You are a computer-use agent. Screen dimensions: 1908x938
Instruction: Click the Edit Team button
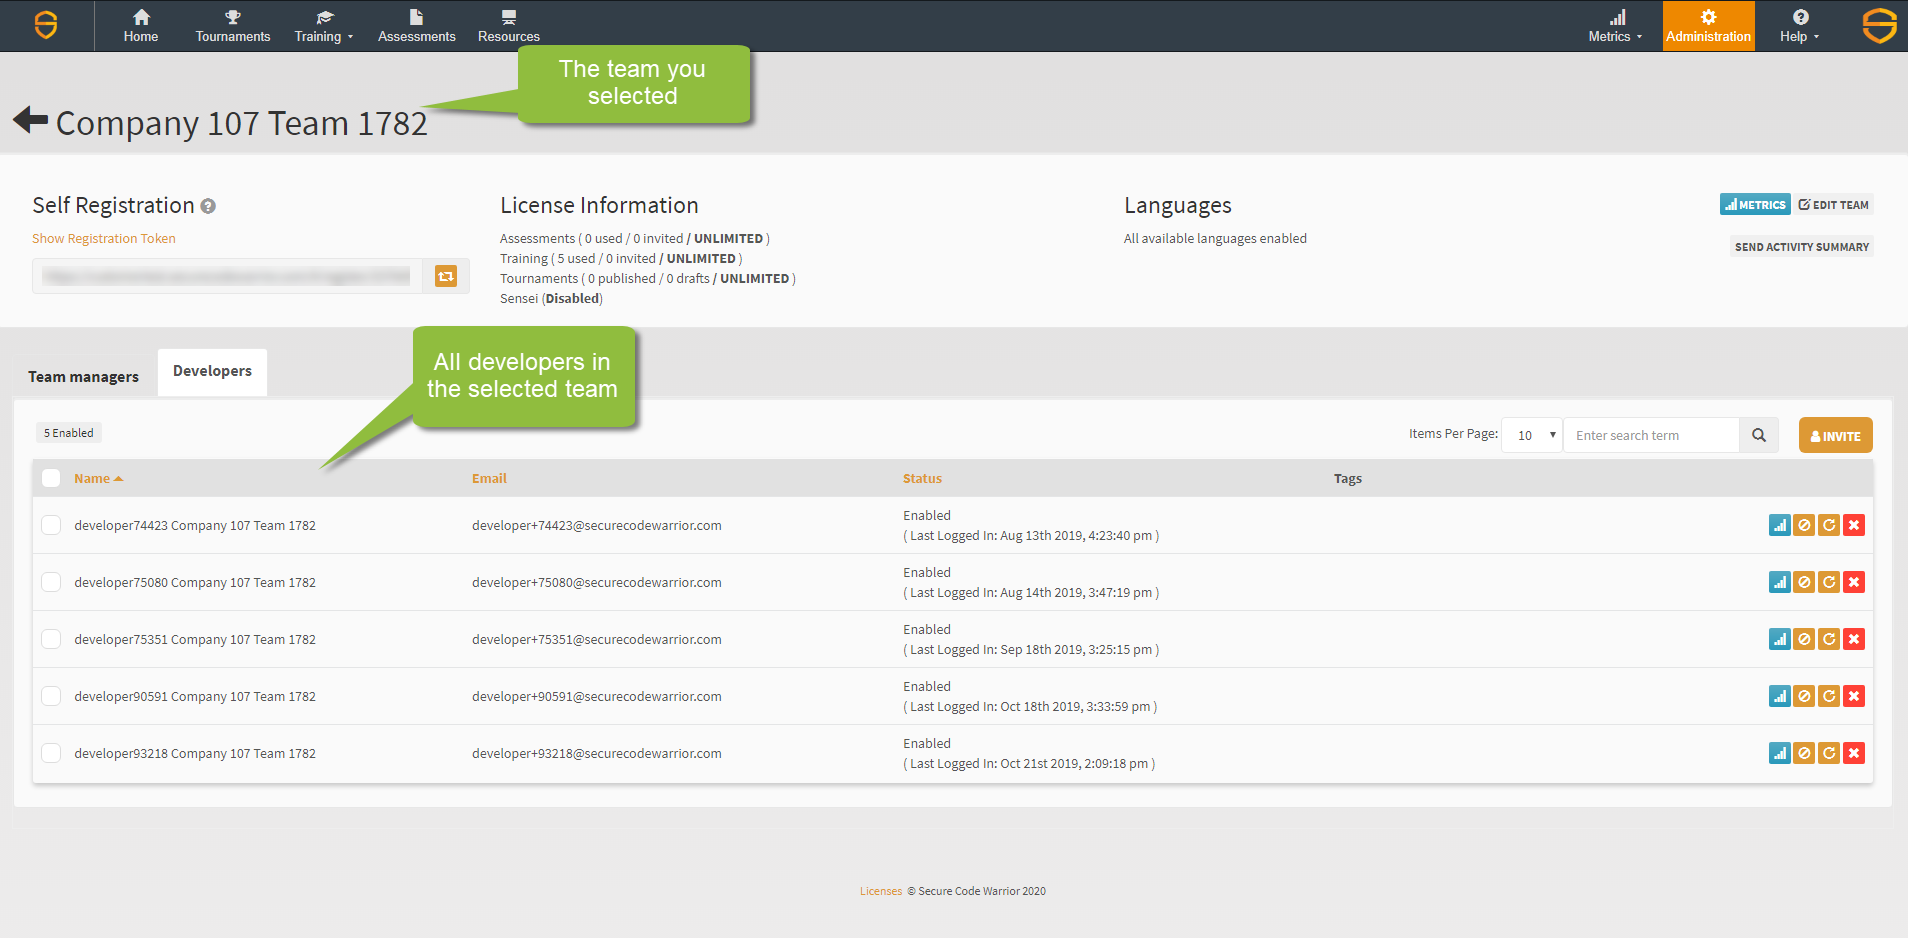pyautogui.click(x=1833, y=204)
